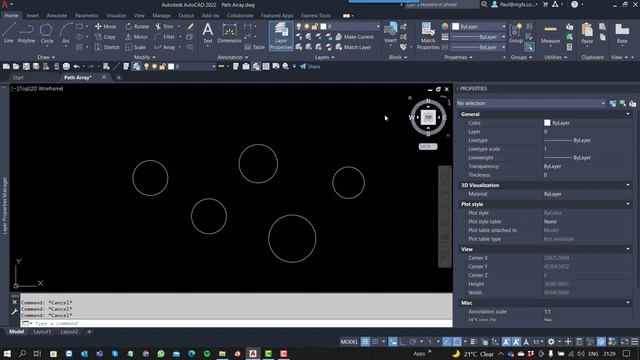The image size is (640, 360).
Task: Toggle Quick Select in Properties panel
Action: (x=633, y=104)
